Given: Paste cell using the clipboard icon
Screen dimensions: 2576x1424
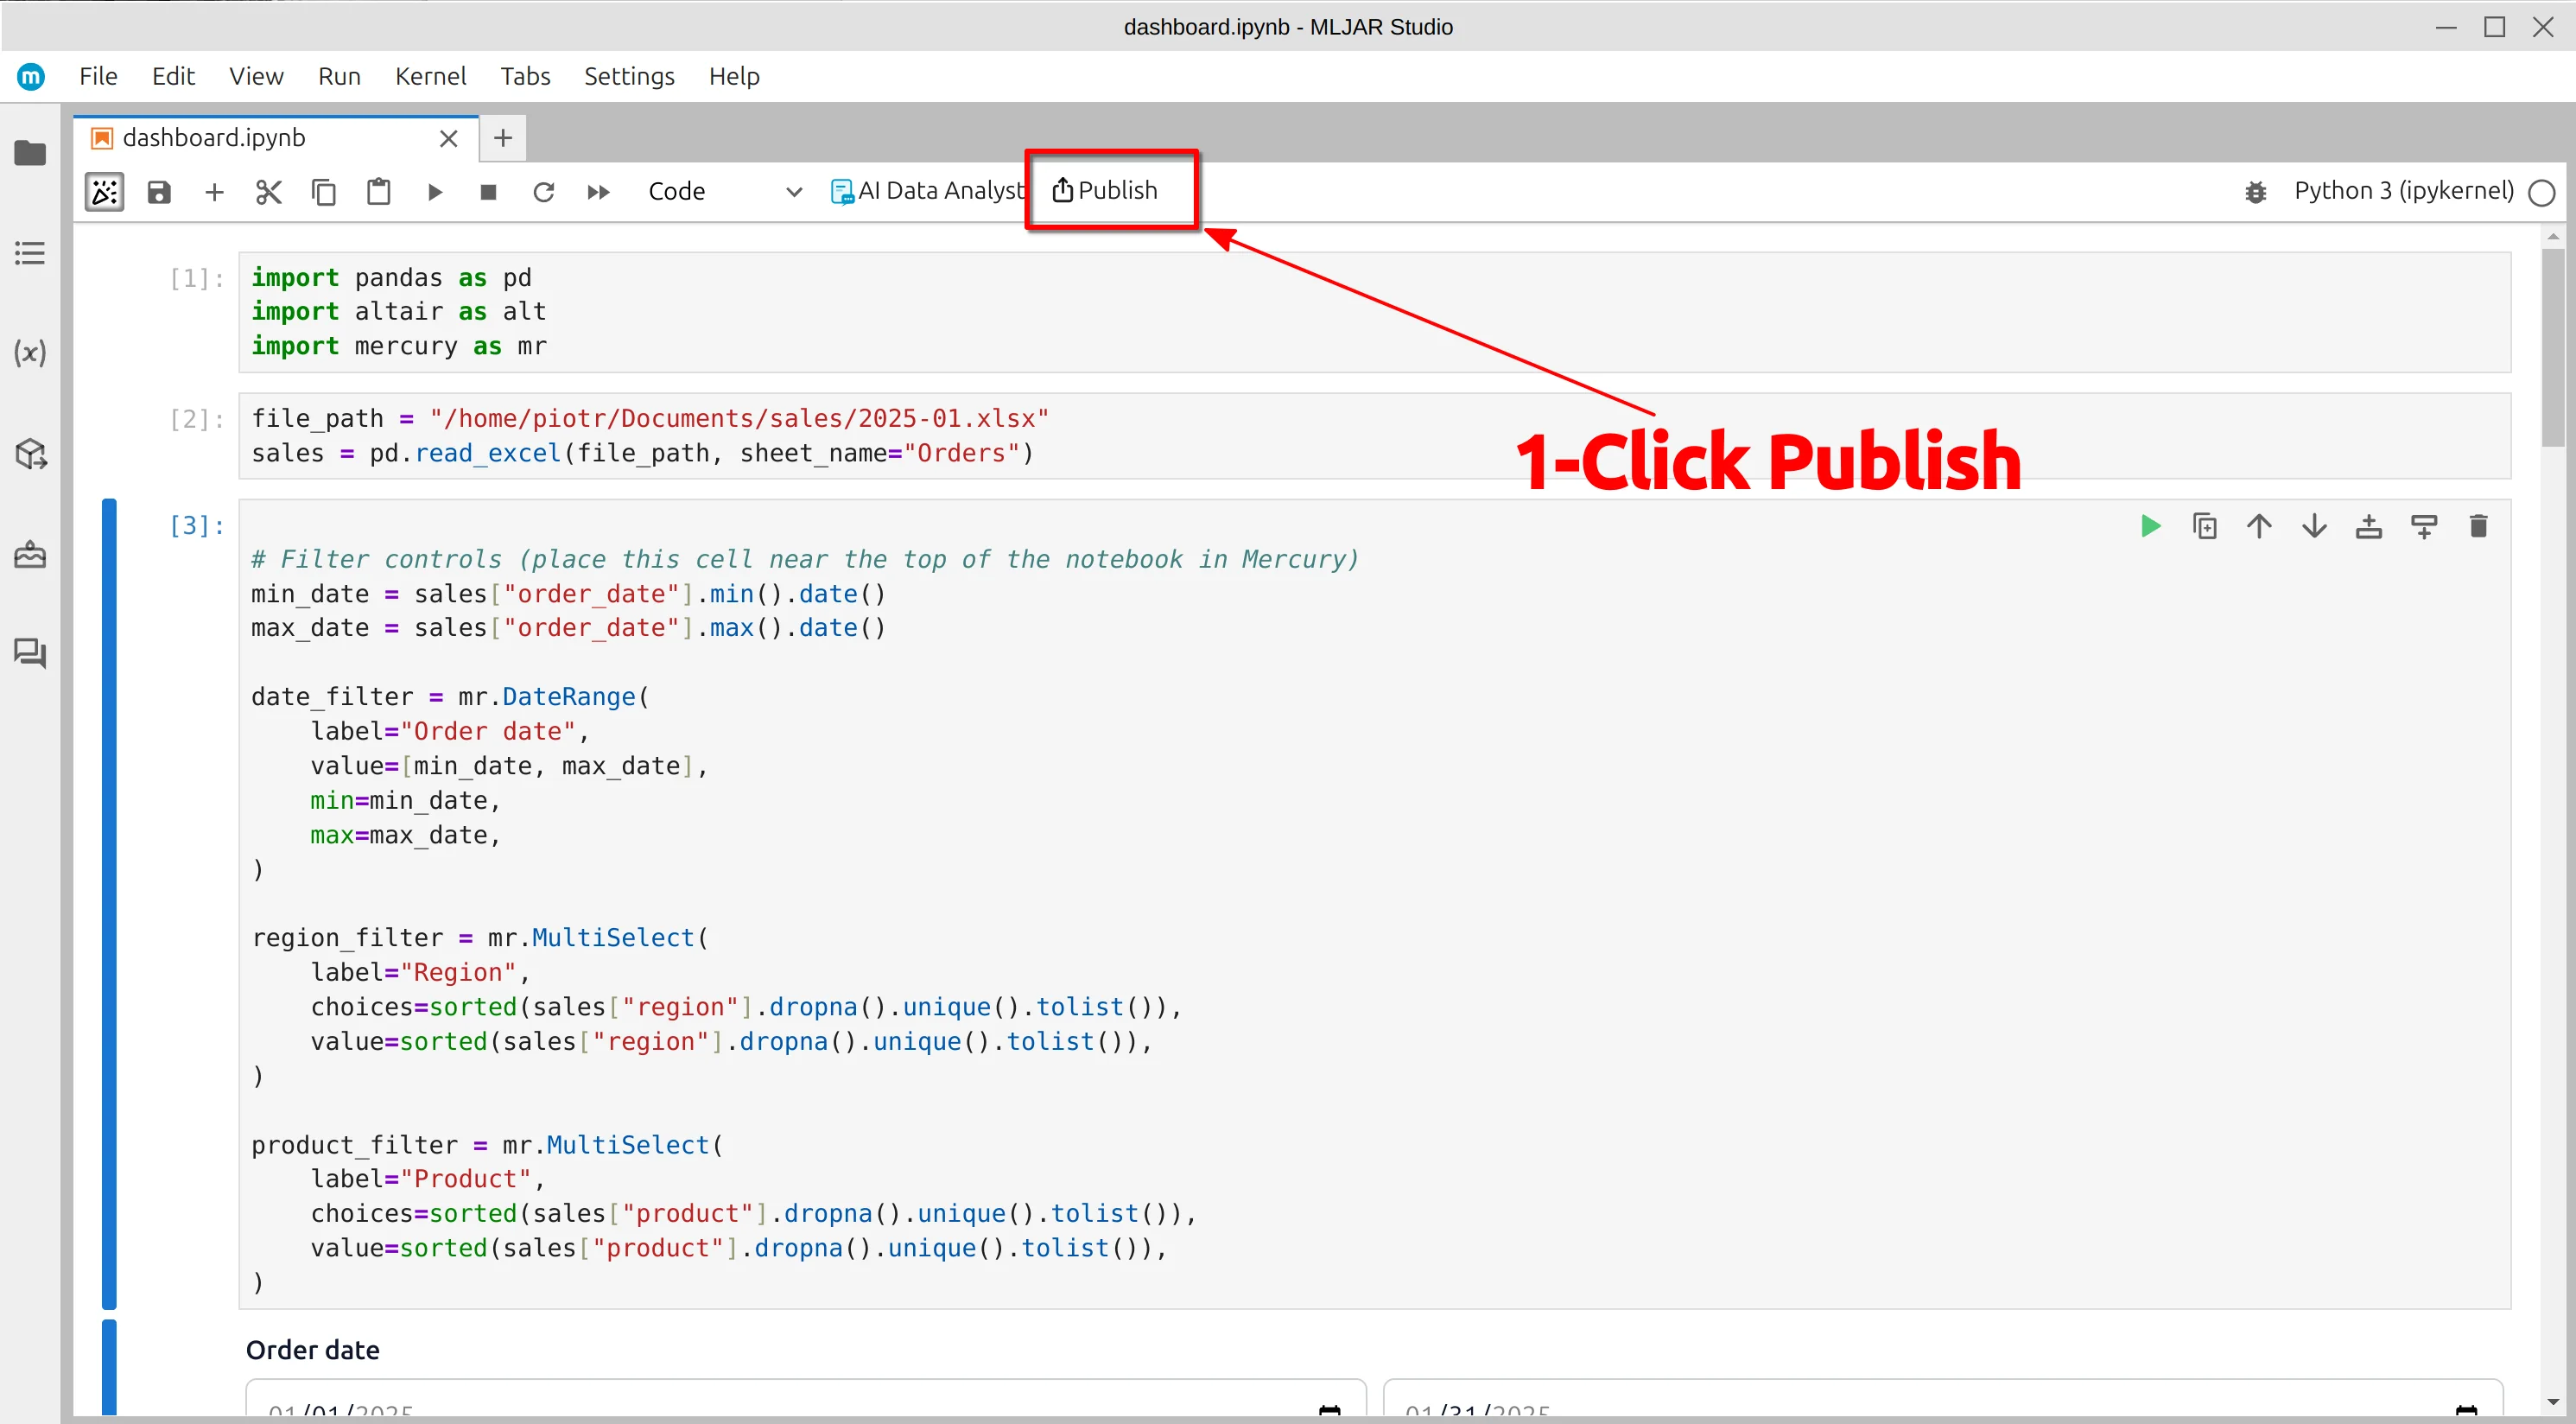Looking at the screenshot, I should (x=379, y=192).
